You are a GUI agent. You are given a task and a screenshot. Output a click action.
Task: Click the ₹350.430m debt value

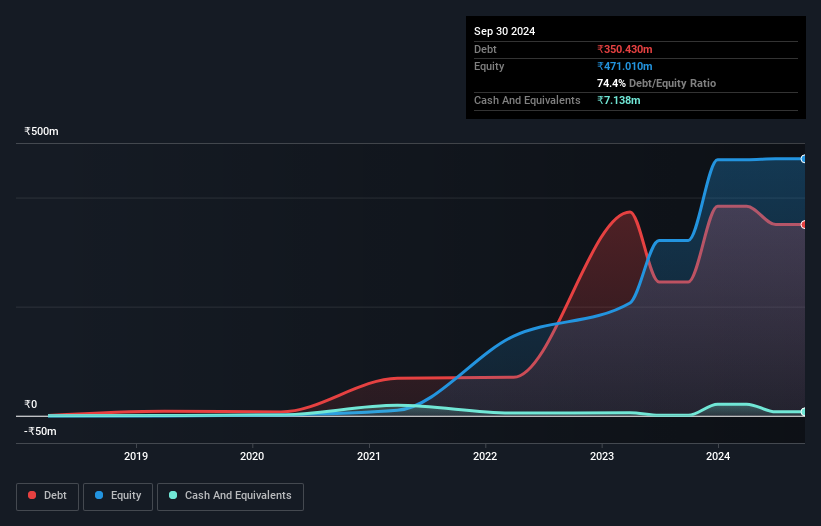(625, 49)
